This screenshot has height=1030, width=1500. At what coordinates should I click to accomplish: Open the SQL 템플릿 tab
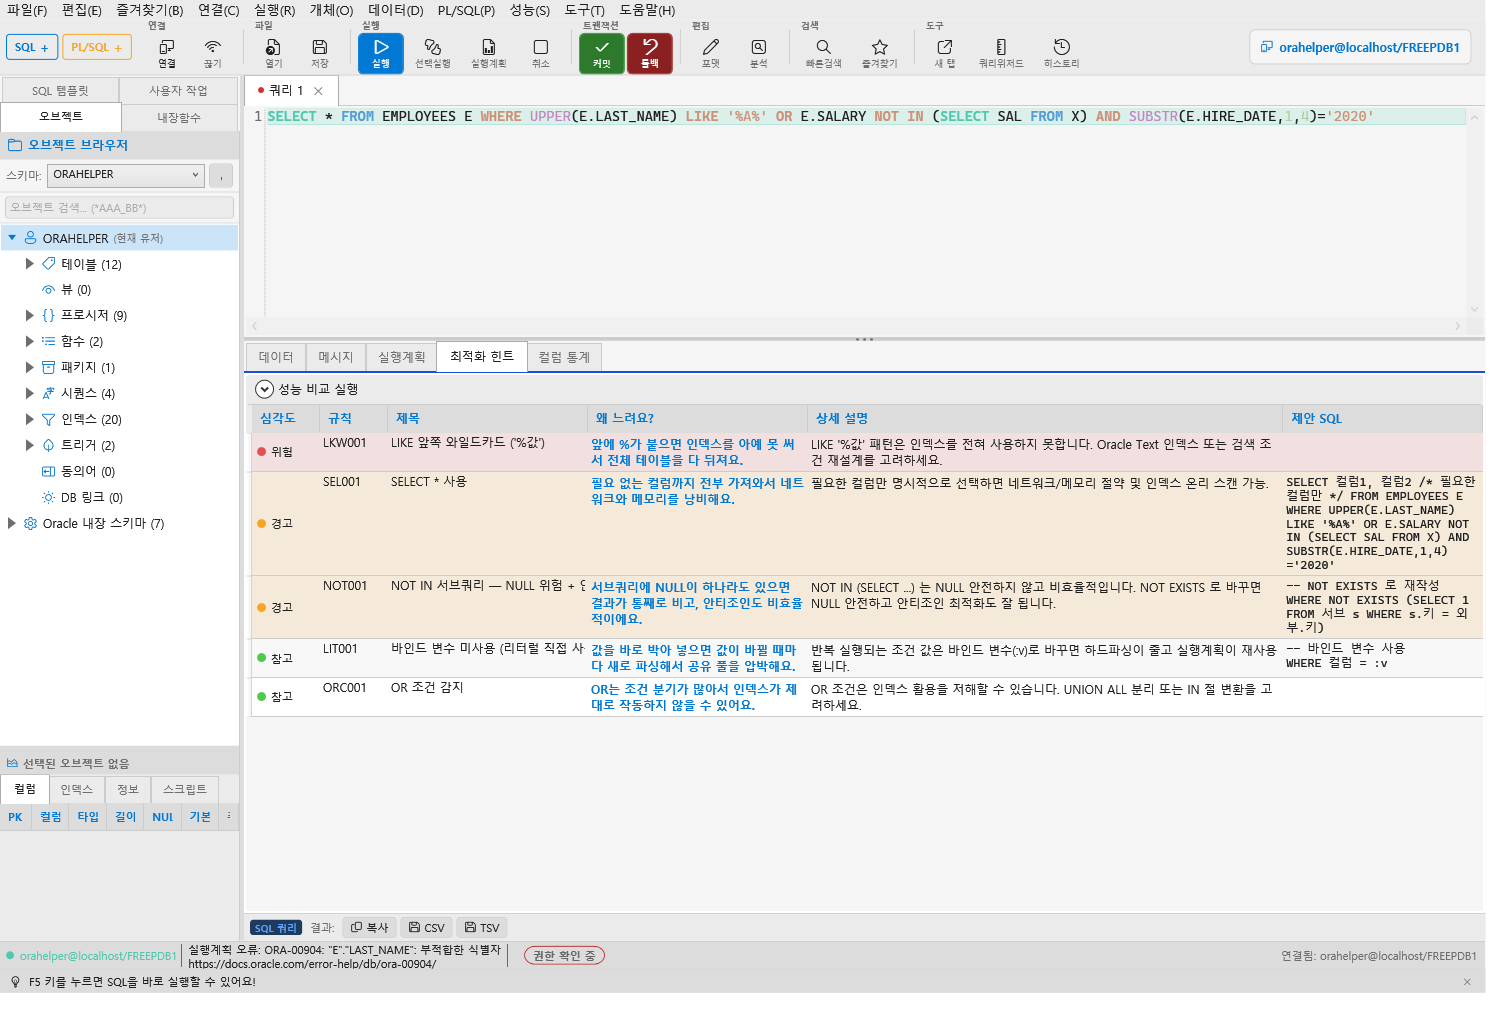60,90
